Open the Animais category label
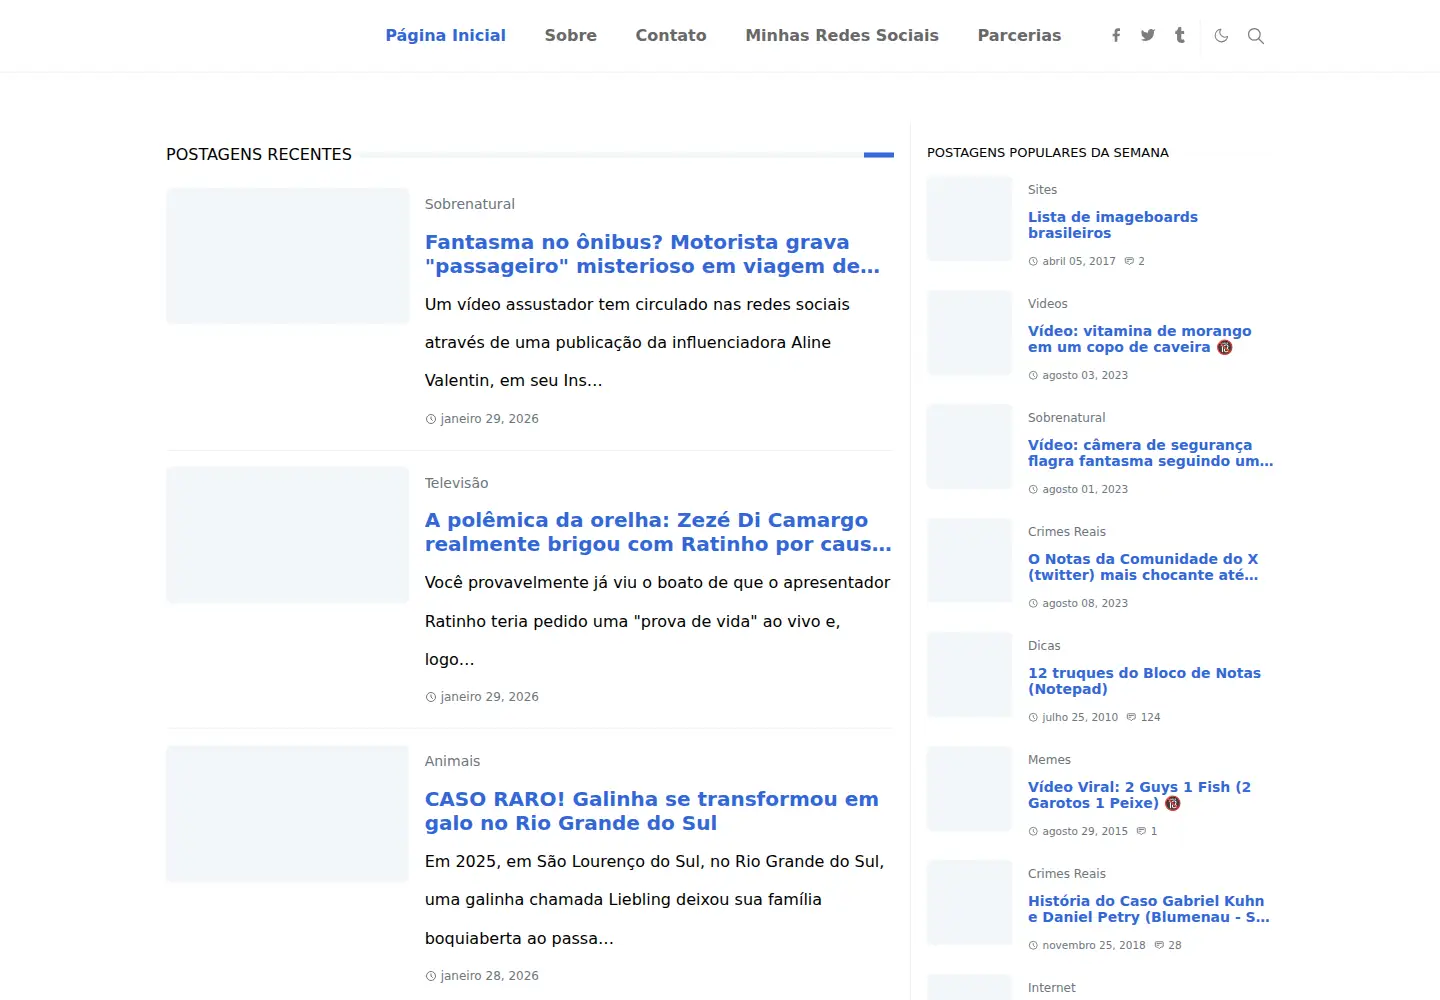 (x=452, y=761)
